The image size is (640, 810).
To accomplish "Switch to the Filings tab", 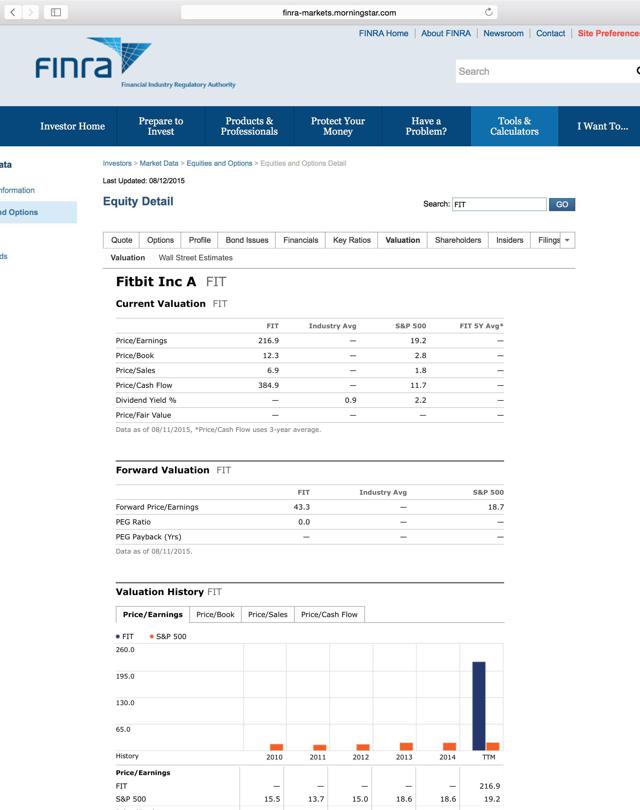I will [x=548, y=240].
